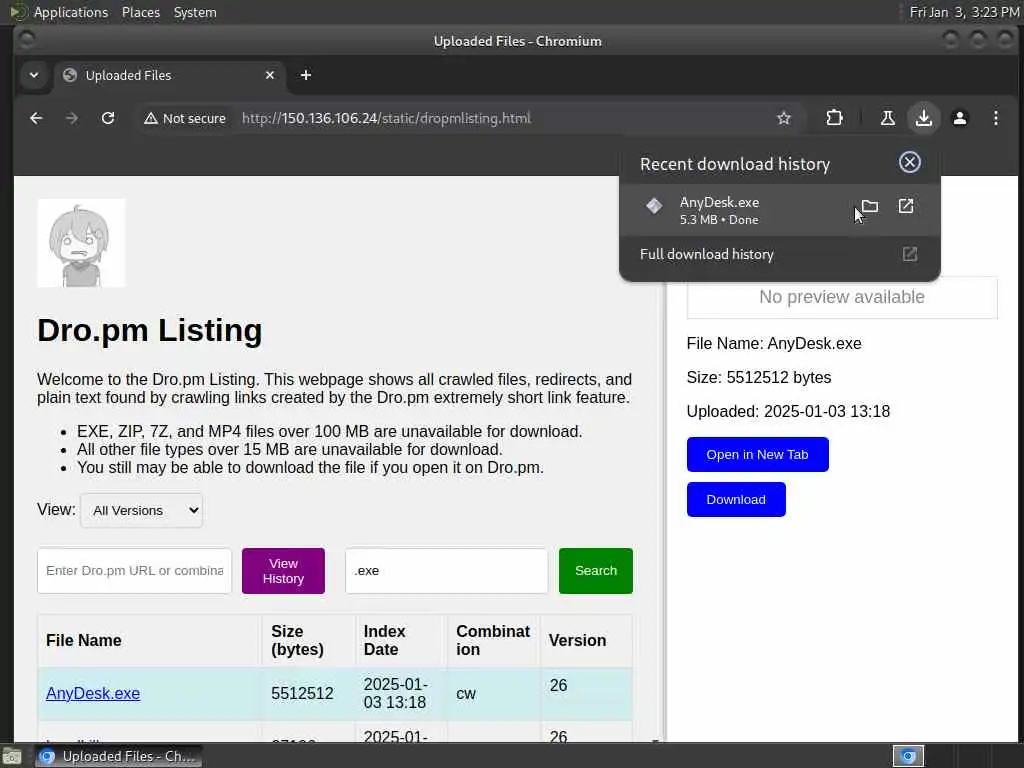This screenshot has width=1024, height=768.
Task: Open the tab search dropdown arrow
Action: 34,75
